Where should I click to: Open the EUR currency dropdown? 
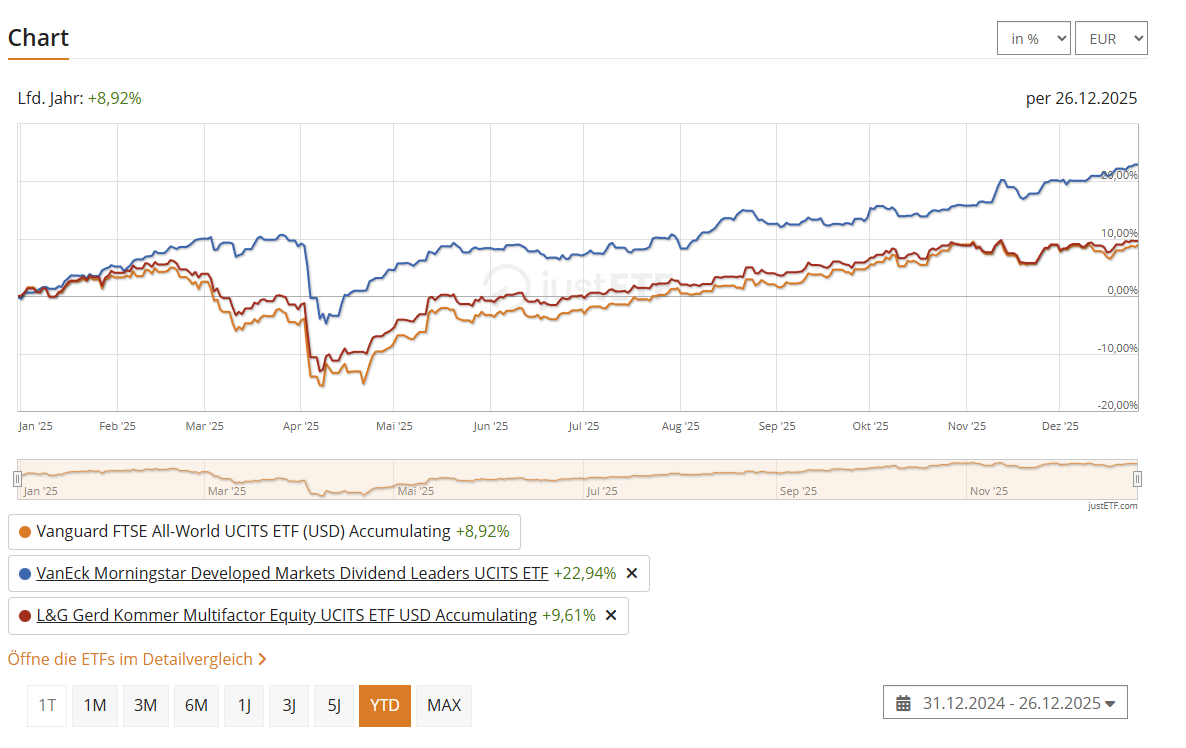(1110, 39)
